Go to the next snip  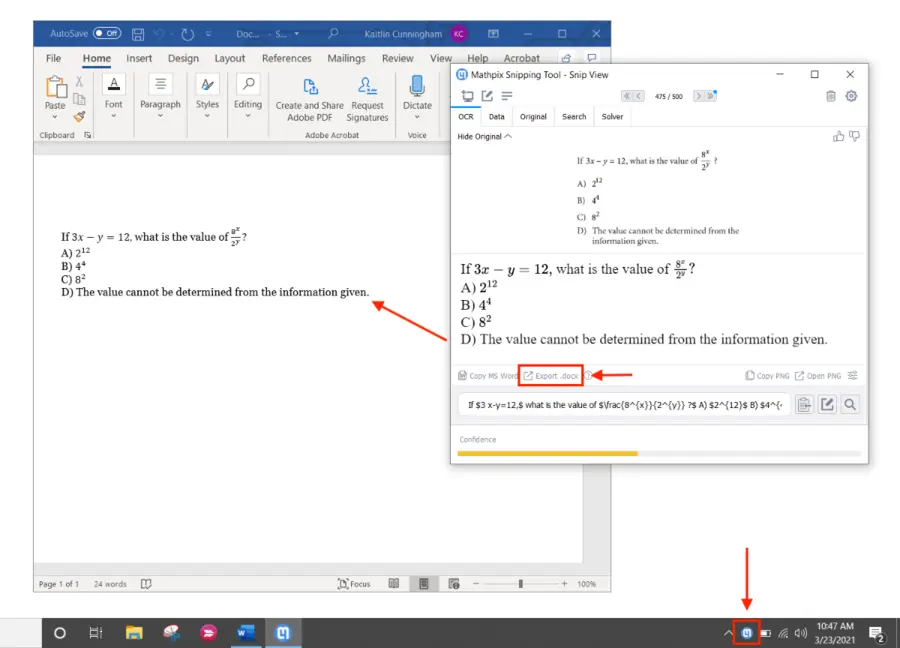[699, 96]
